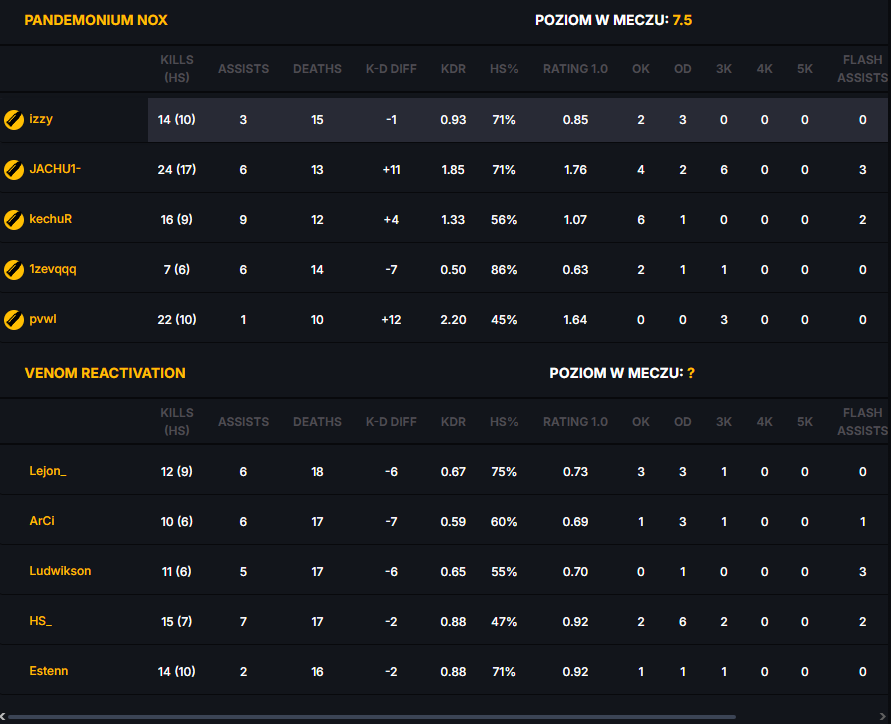The image size is (891, 724).
Task: Click Lejon_ HS% value 75%
Action: point(504,472)
